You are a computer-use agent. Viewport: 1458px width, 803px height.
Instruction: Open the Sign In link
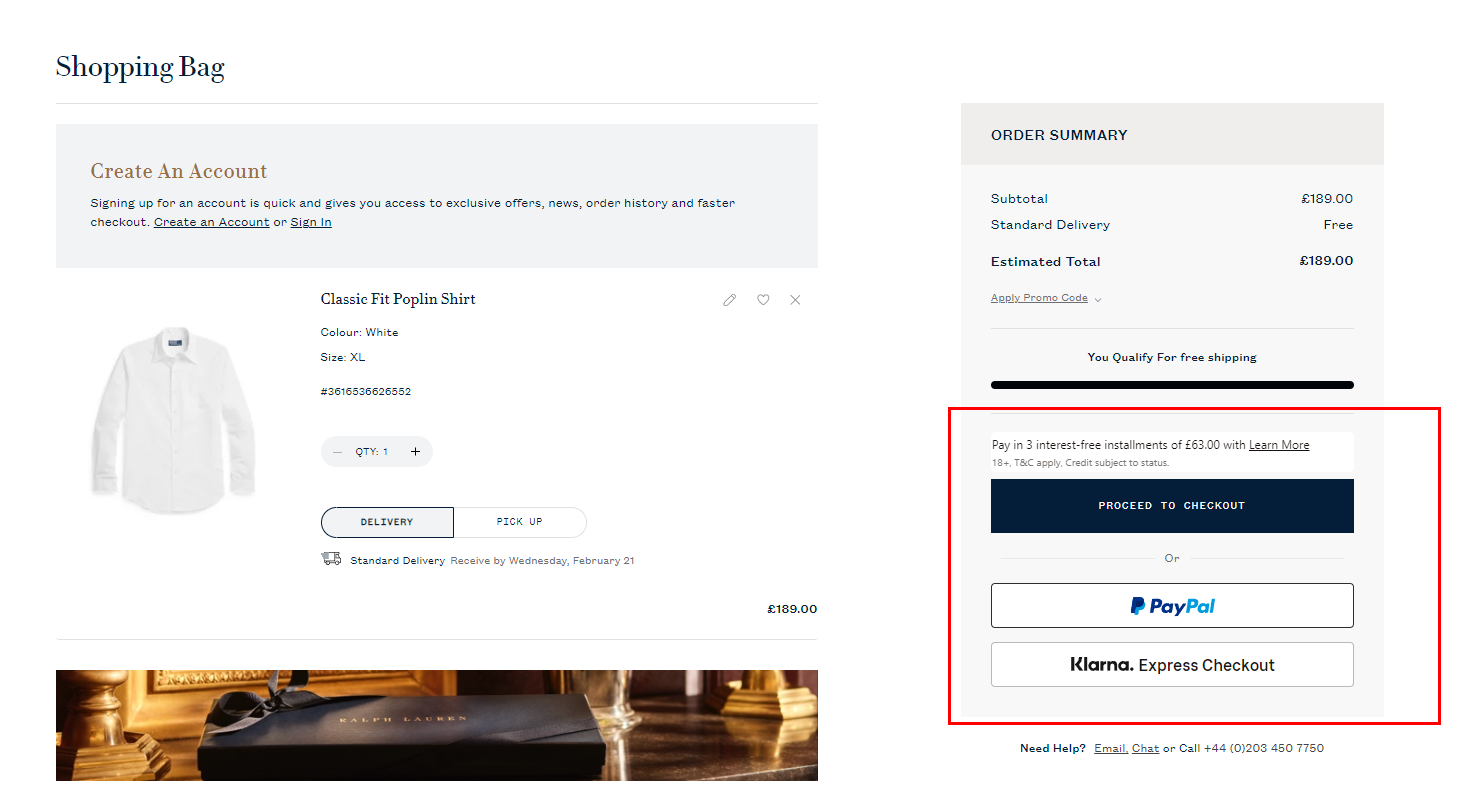coord(311,222)
